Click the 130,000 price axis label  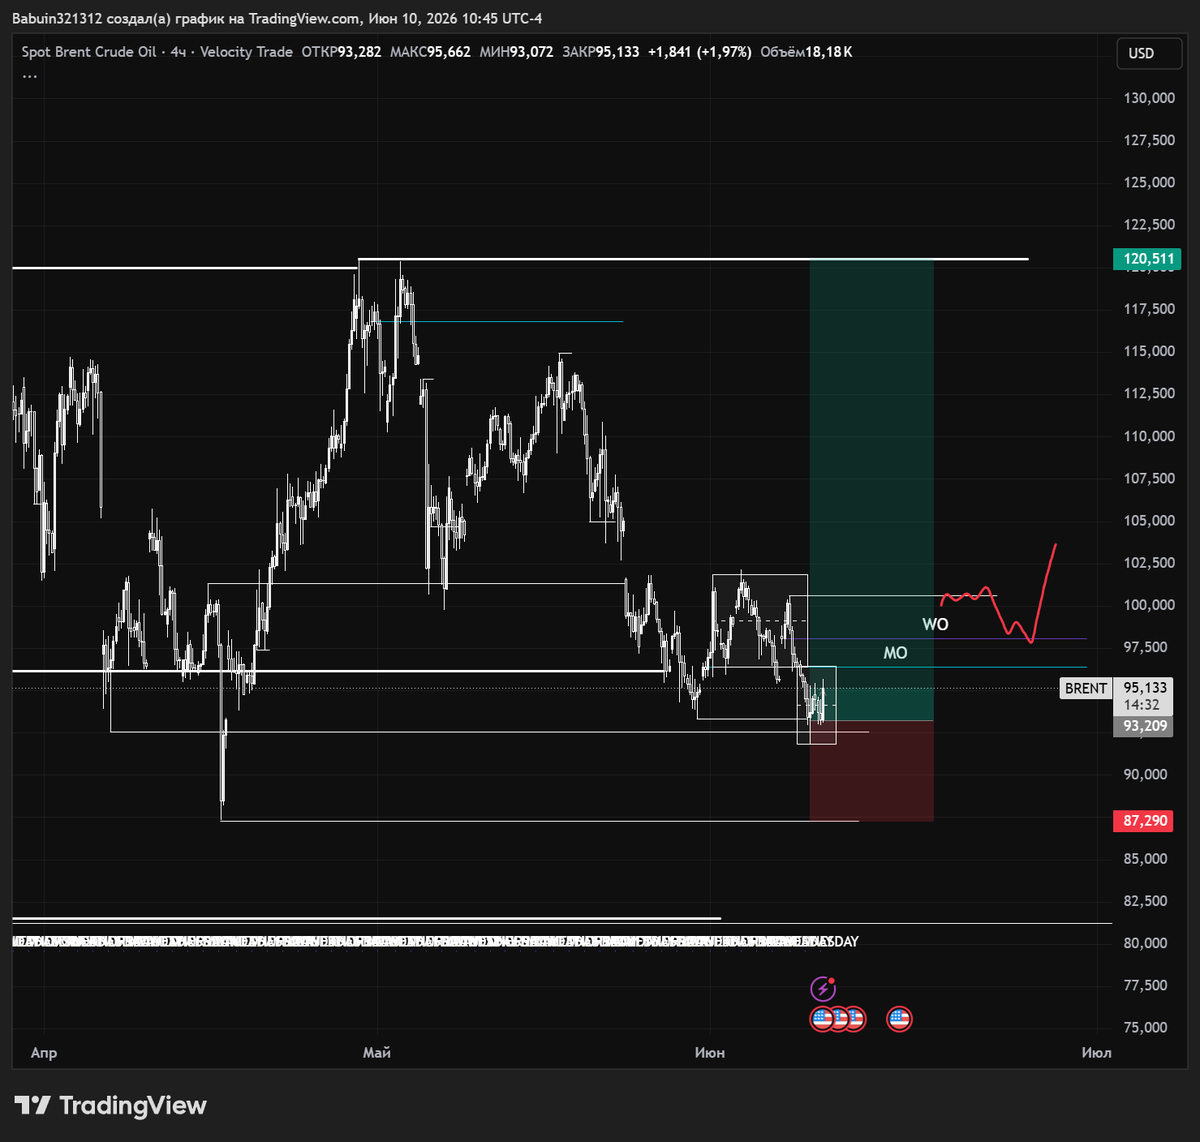pos(1149,98)
